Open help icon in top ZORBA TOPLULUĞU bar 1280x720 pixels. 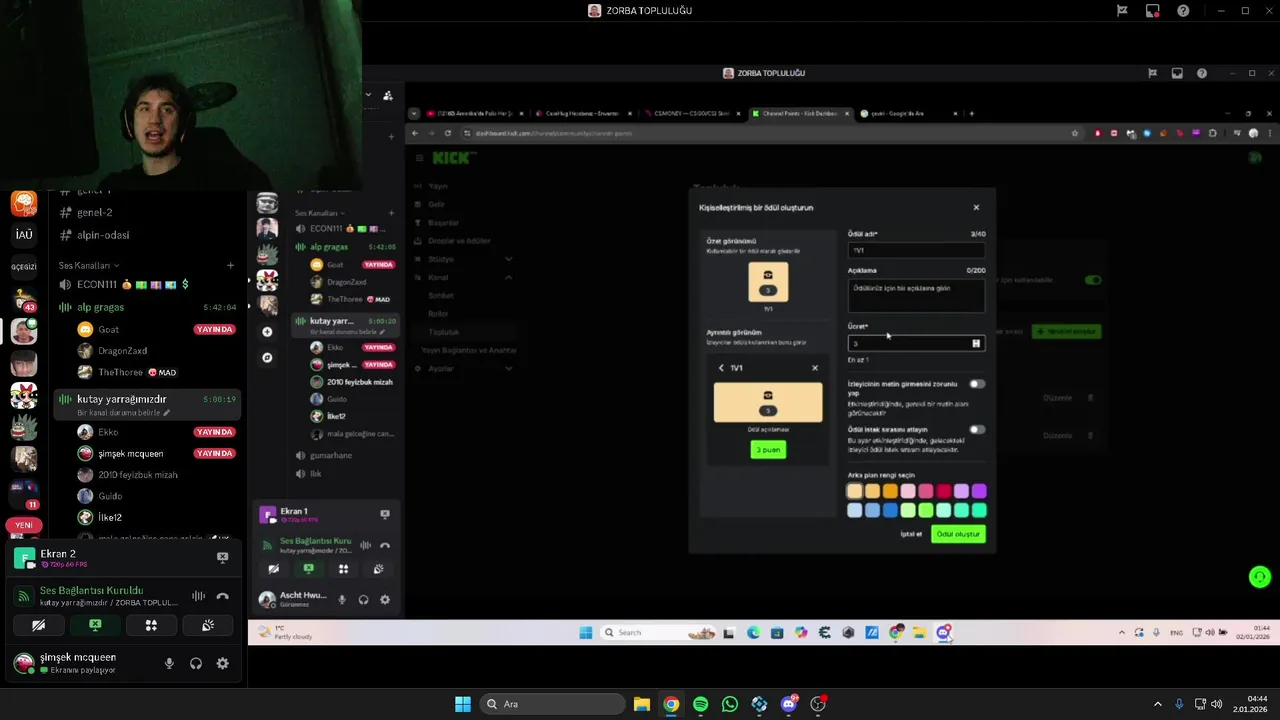tap(1183, 10)
